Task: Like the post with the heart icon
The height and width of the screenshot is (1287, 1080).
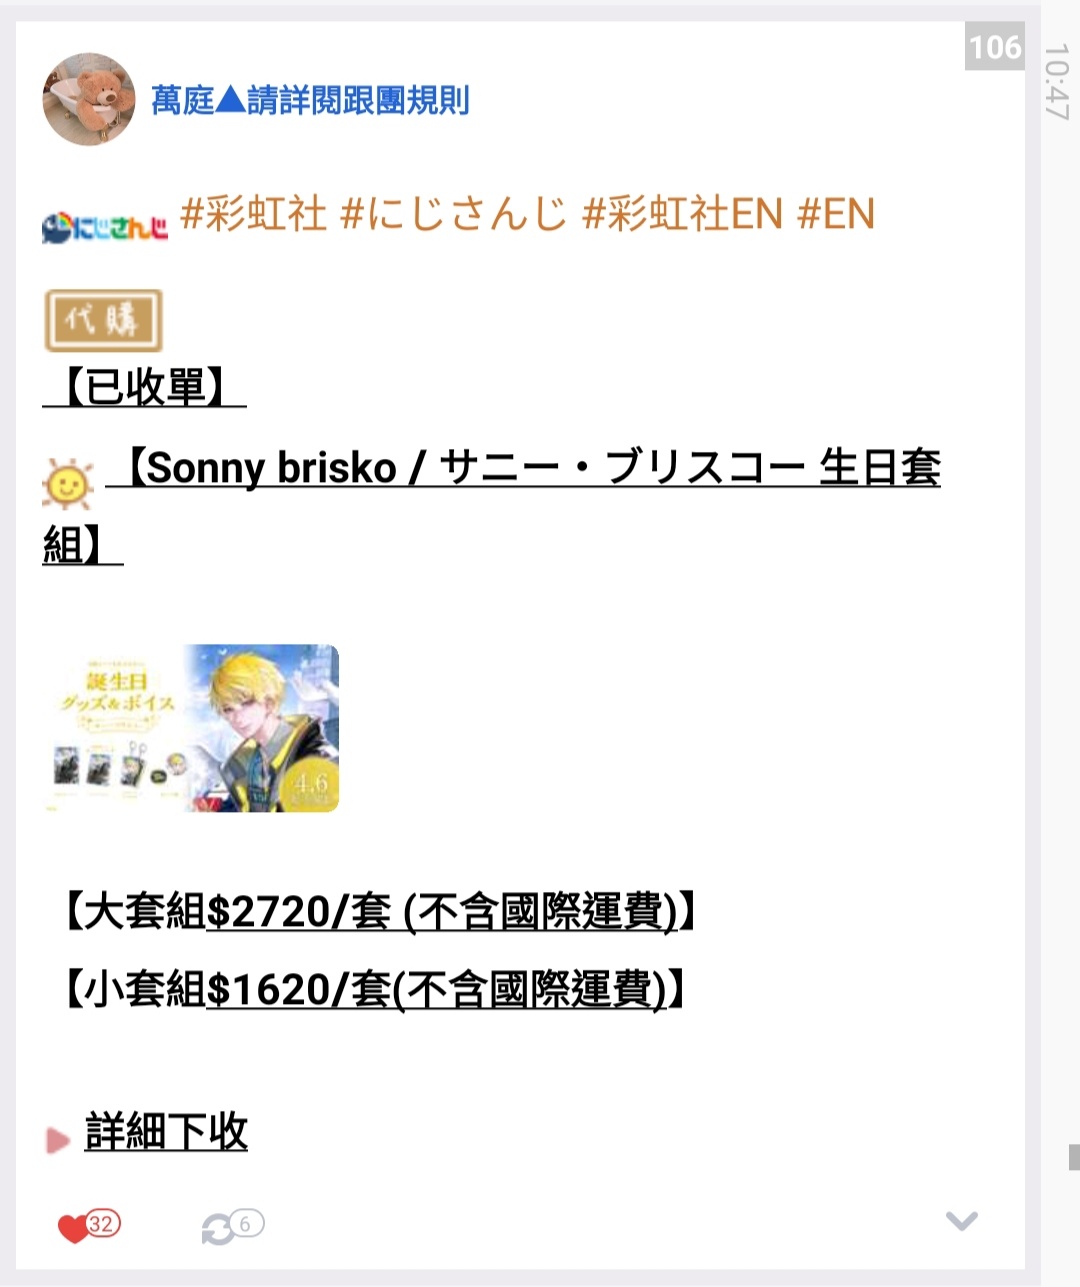Action: point(75,1227)
